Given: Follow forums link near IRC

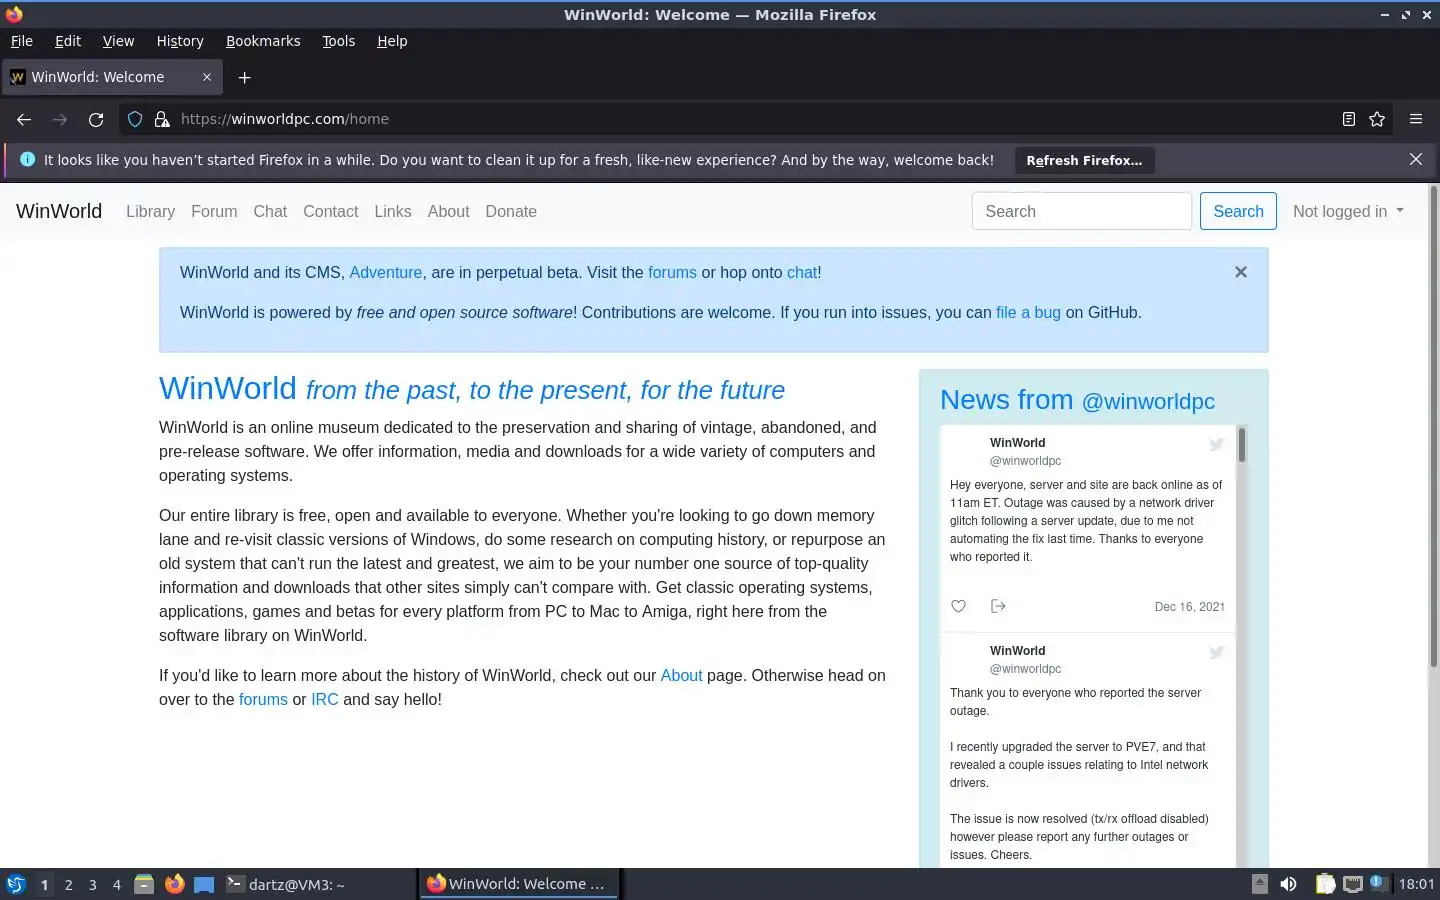Looking at the screenshot, I should pyautogui.click(x=263, y=699).
